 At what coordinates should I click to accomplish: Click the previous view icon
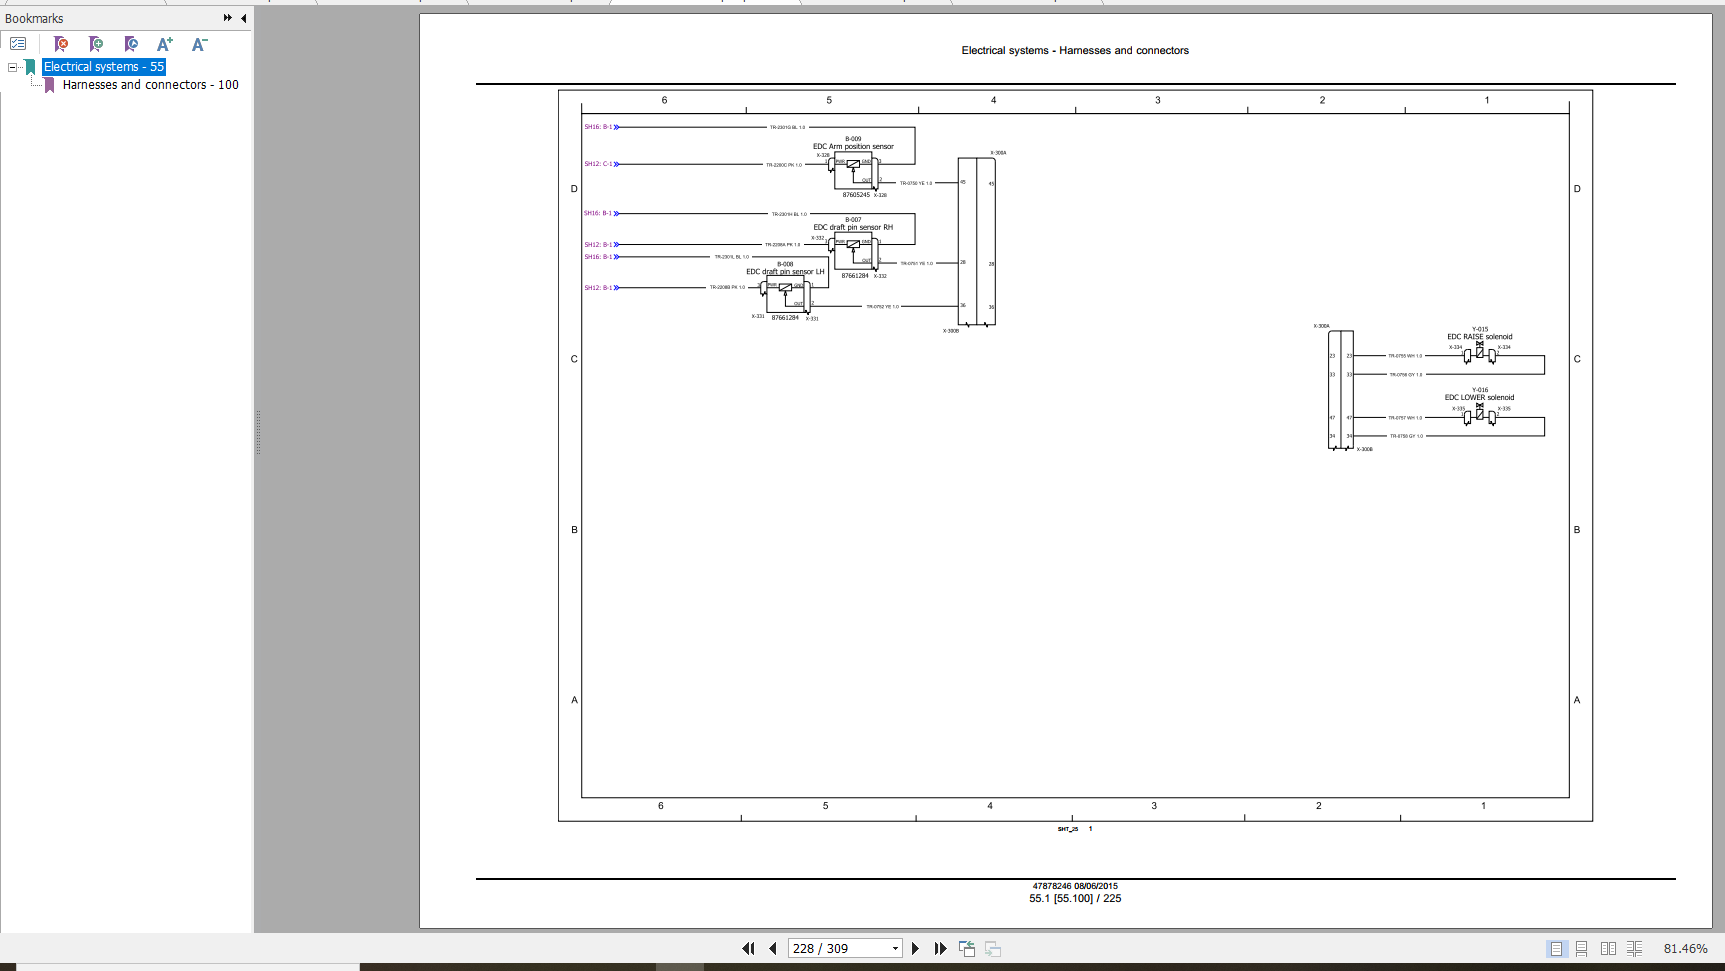pos(967,948)
